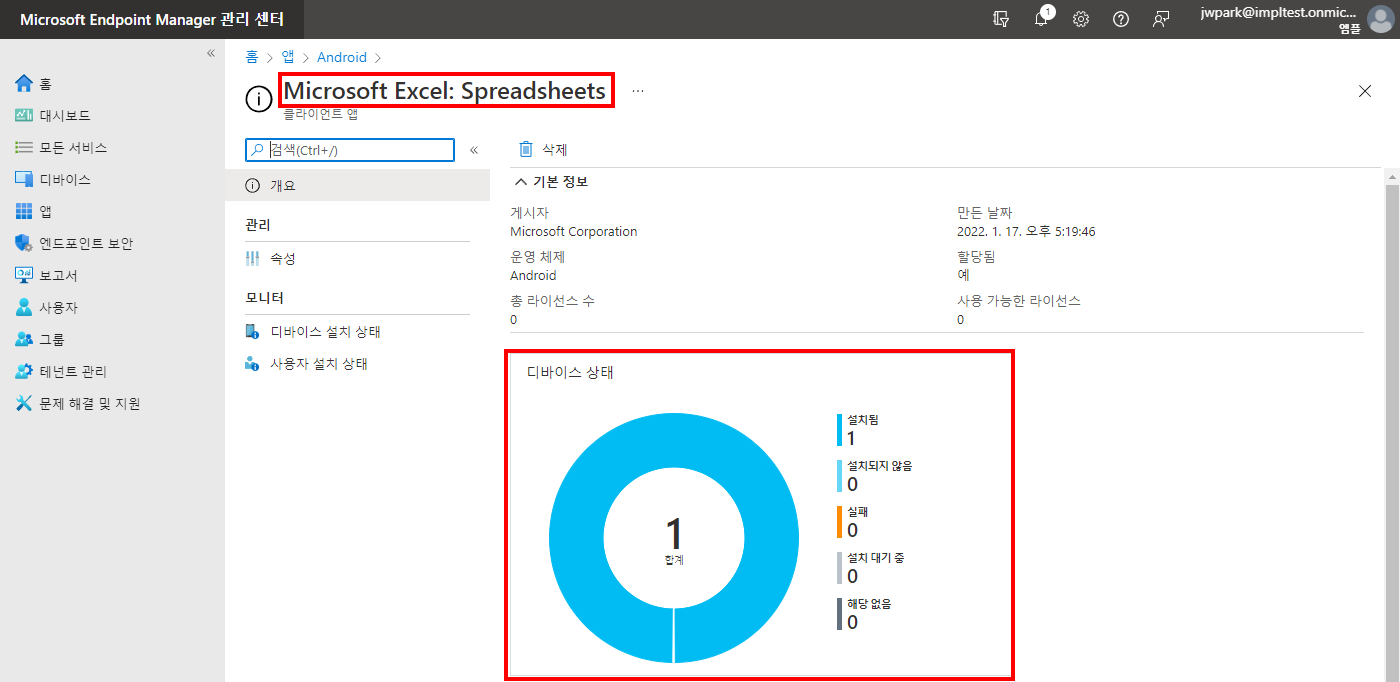Click the Users (사용자) icon
The height and width of the screenshot is (682, 1400).
pos(24,307)
